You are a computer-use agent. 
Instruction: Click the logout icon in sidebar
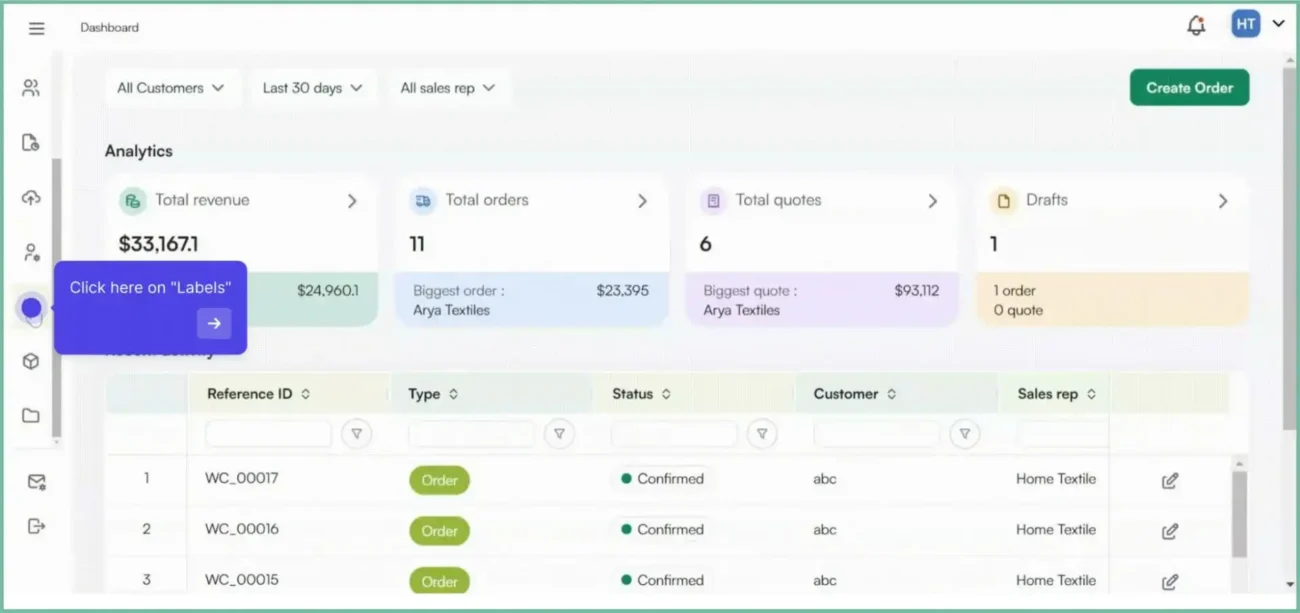[37, 526]
